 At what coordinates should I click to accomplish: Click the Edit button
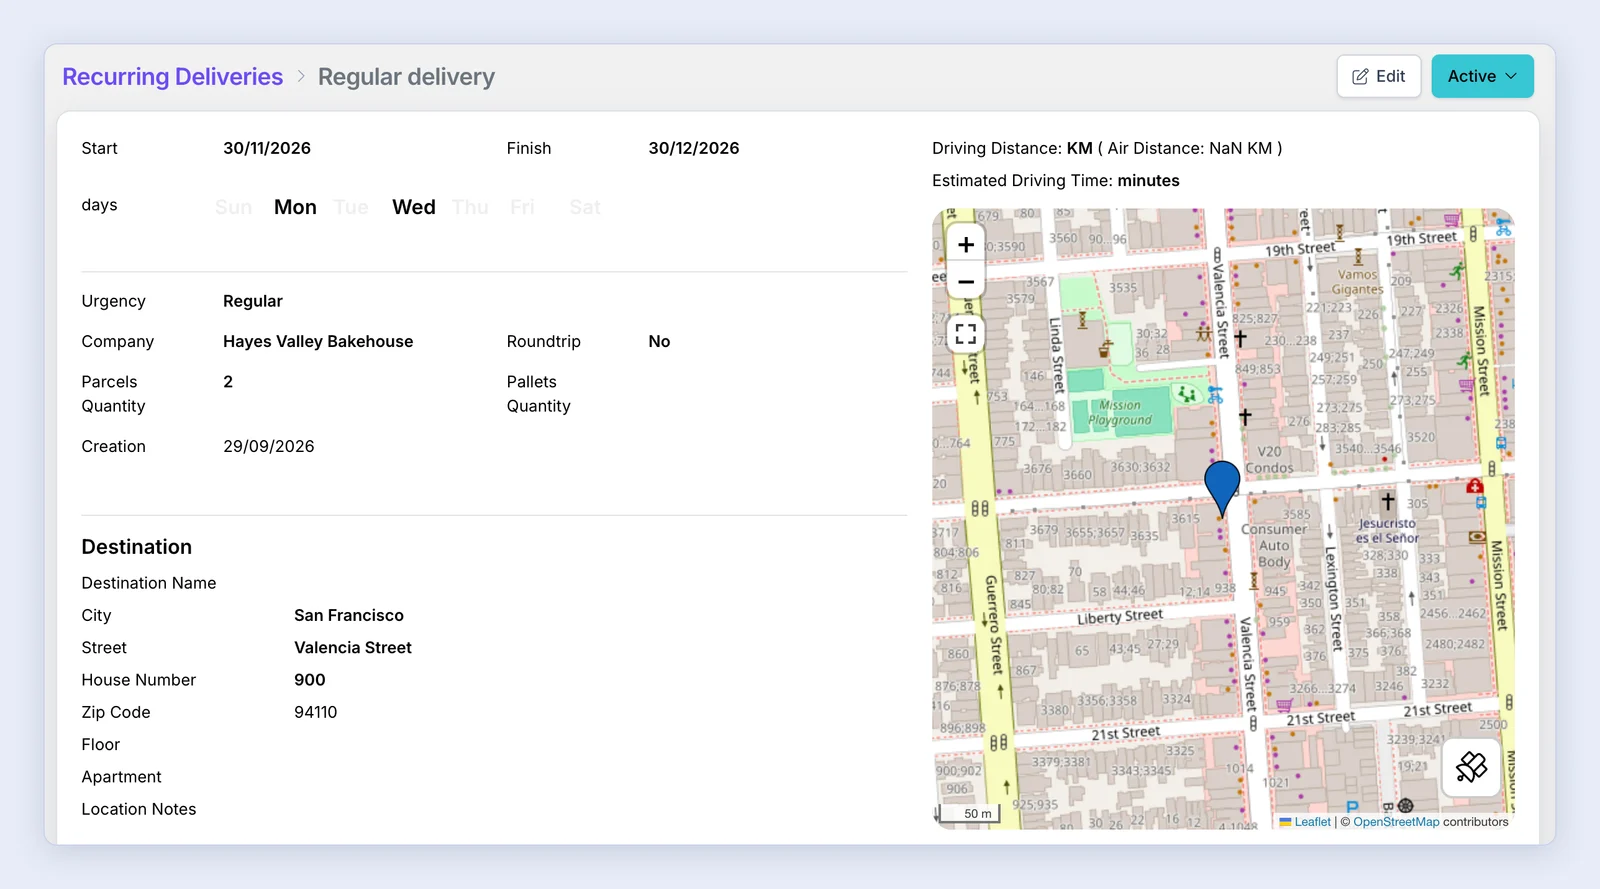pos(1379,76)
